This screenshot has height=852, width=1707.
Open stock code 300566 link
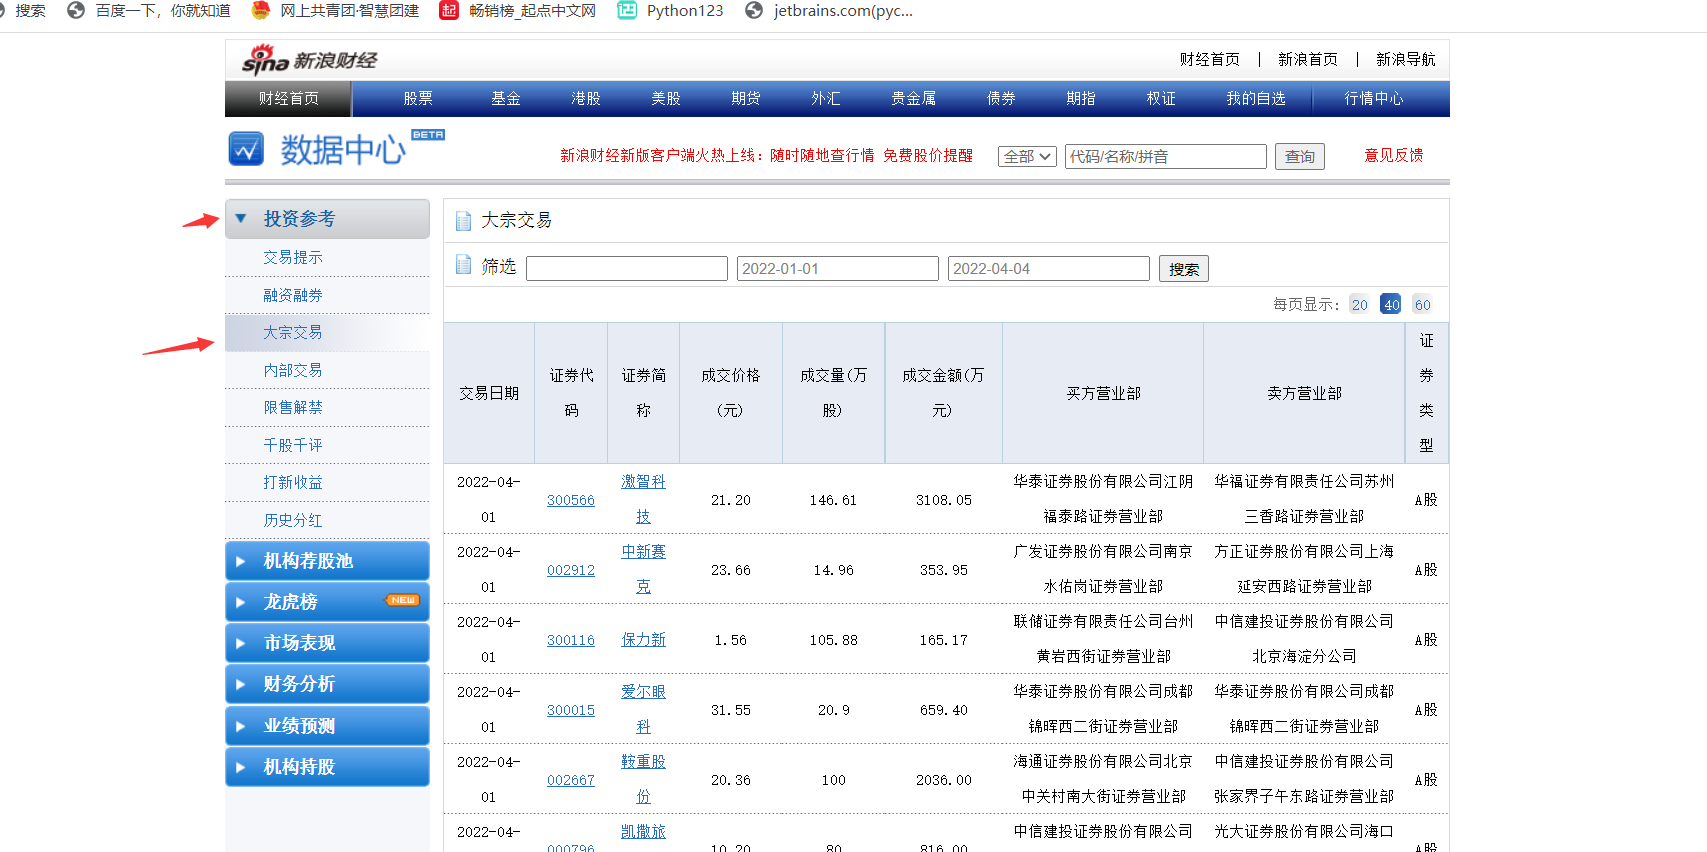click(x=571, y=500)
